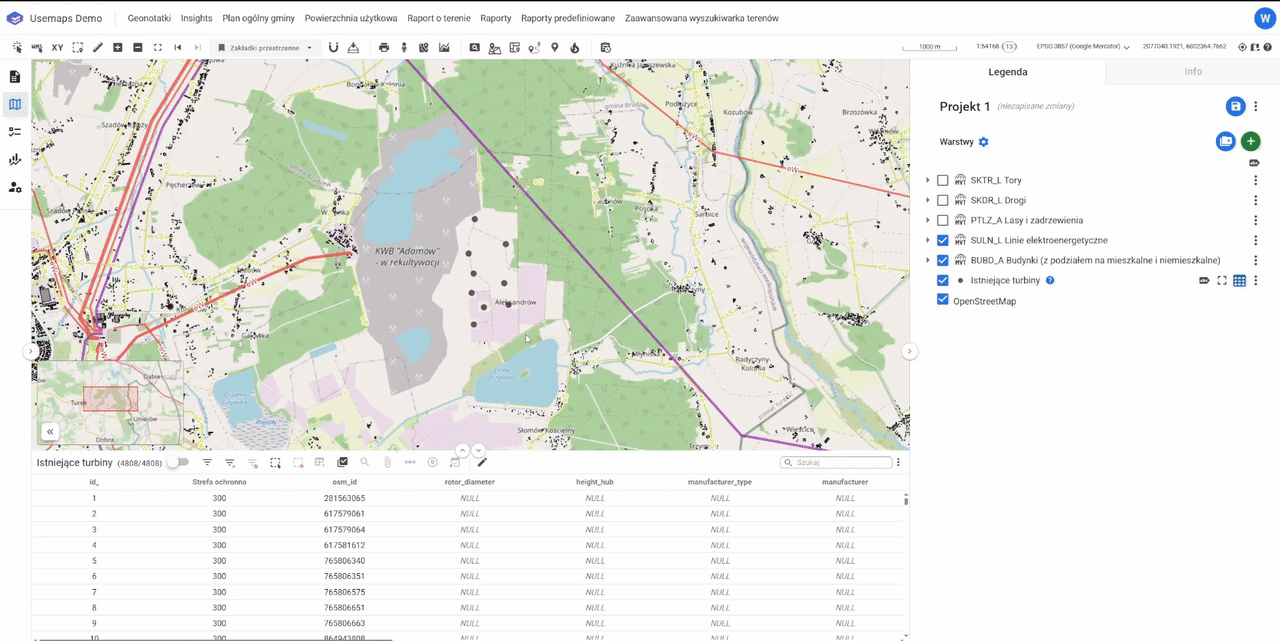The height and width of the screenshot is (641, 1280).
Task: Open the Zakładki przestrzenne dropdown
Action: point(265,47)
